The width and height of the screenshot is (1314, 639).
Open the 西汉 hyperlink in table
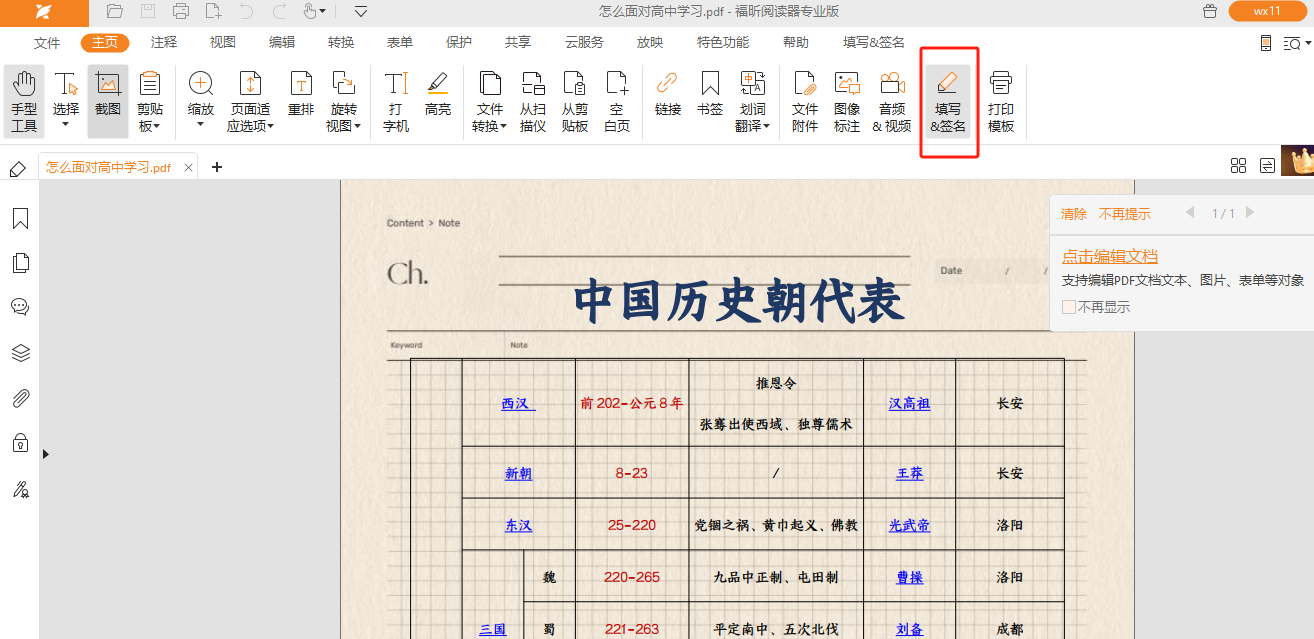517,404
